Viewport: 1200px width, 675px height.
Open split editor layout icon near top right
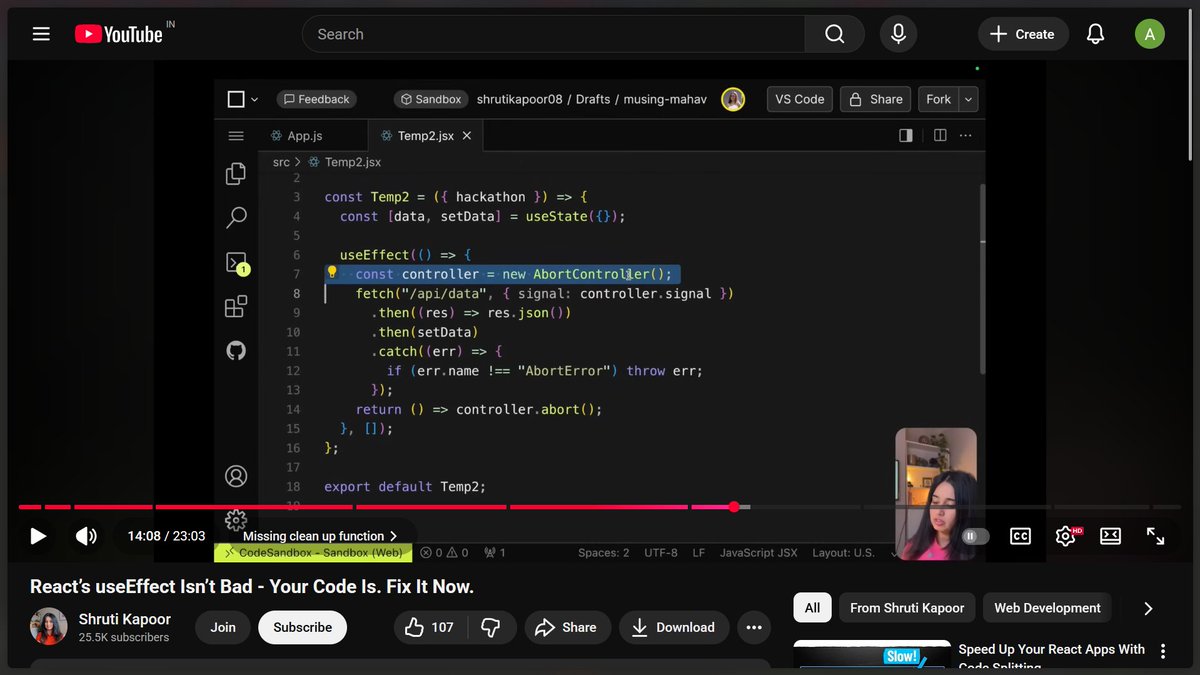940,135
